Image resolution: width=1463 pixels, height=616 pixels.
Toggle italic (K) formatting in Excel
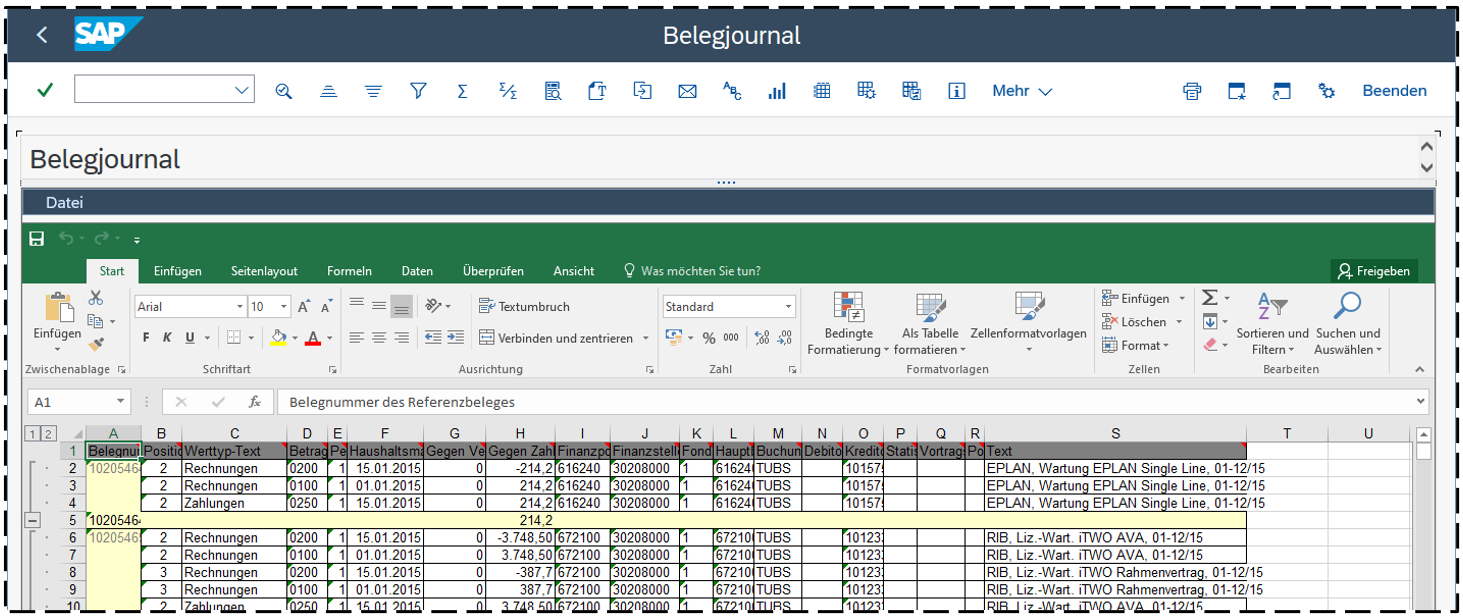click(167, 338)
